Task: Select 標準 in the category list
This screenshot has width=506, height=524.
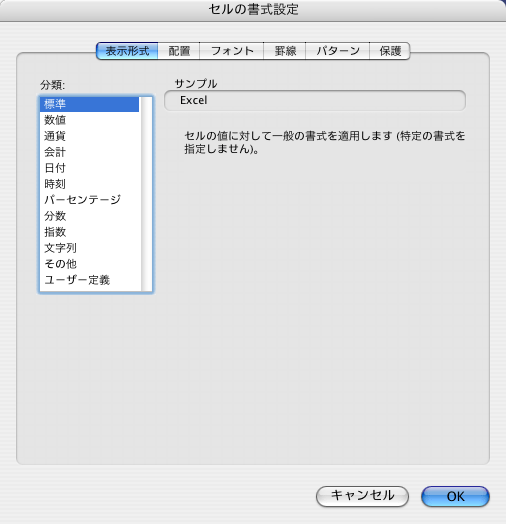Action: click(90, 104)
